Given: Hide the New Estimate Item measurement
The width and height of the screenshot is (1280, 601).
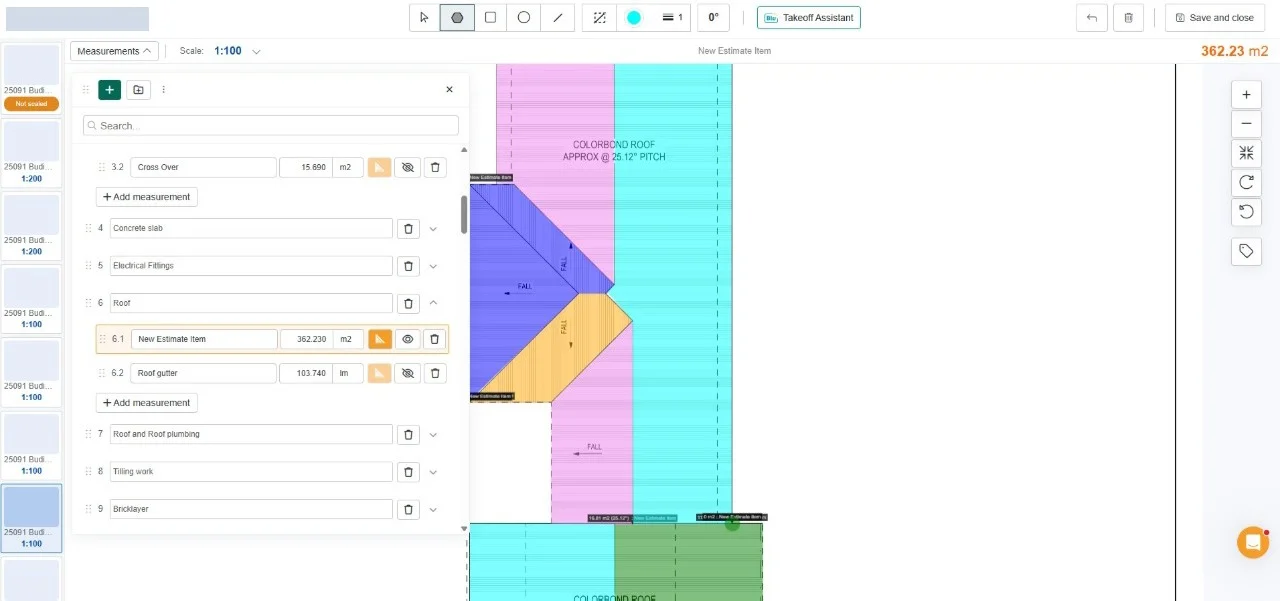Looking at the screenshot, I should [x=407, y=339].
